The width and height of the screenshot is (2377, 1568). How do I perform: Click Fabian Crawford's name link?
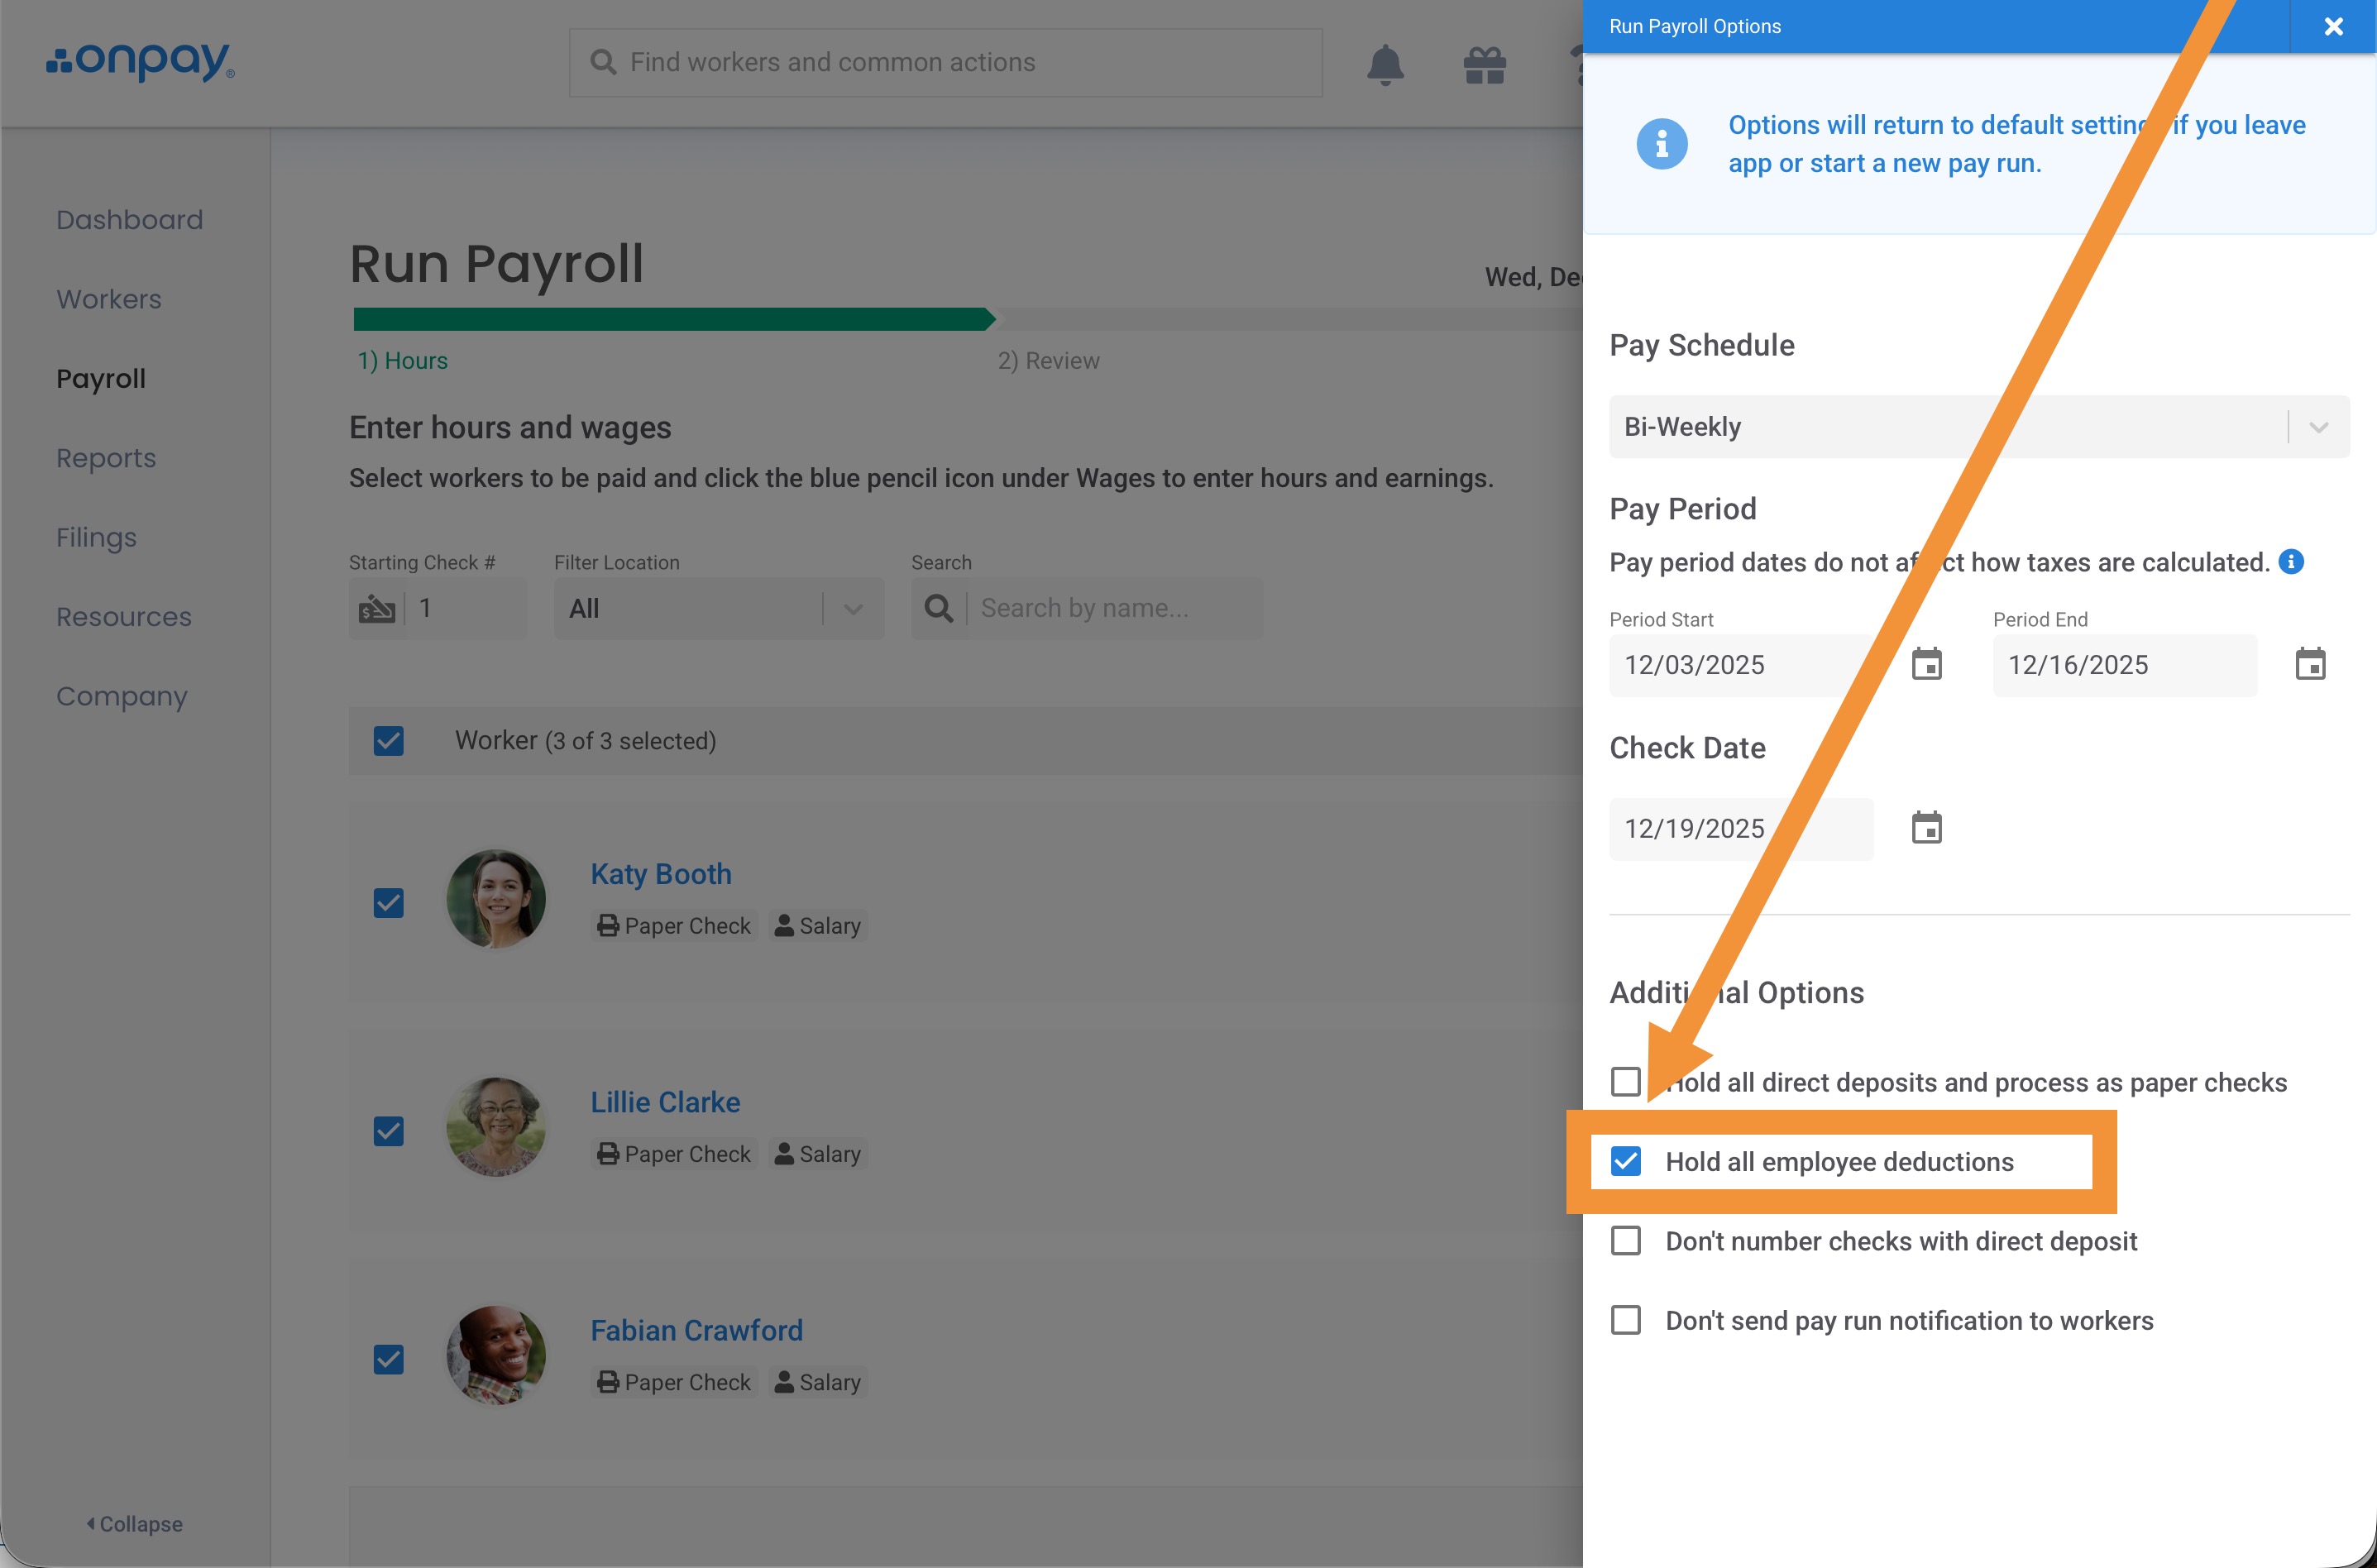click(696, 1330)
